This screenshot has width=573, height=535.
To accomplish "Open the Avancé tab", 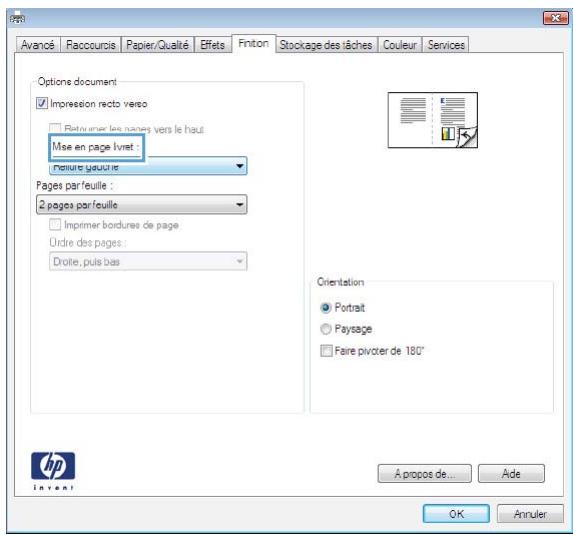I will (38, 45).
